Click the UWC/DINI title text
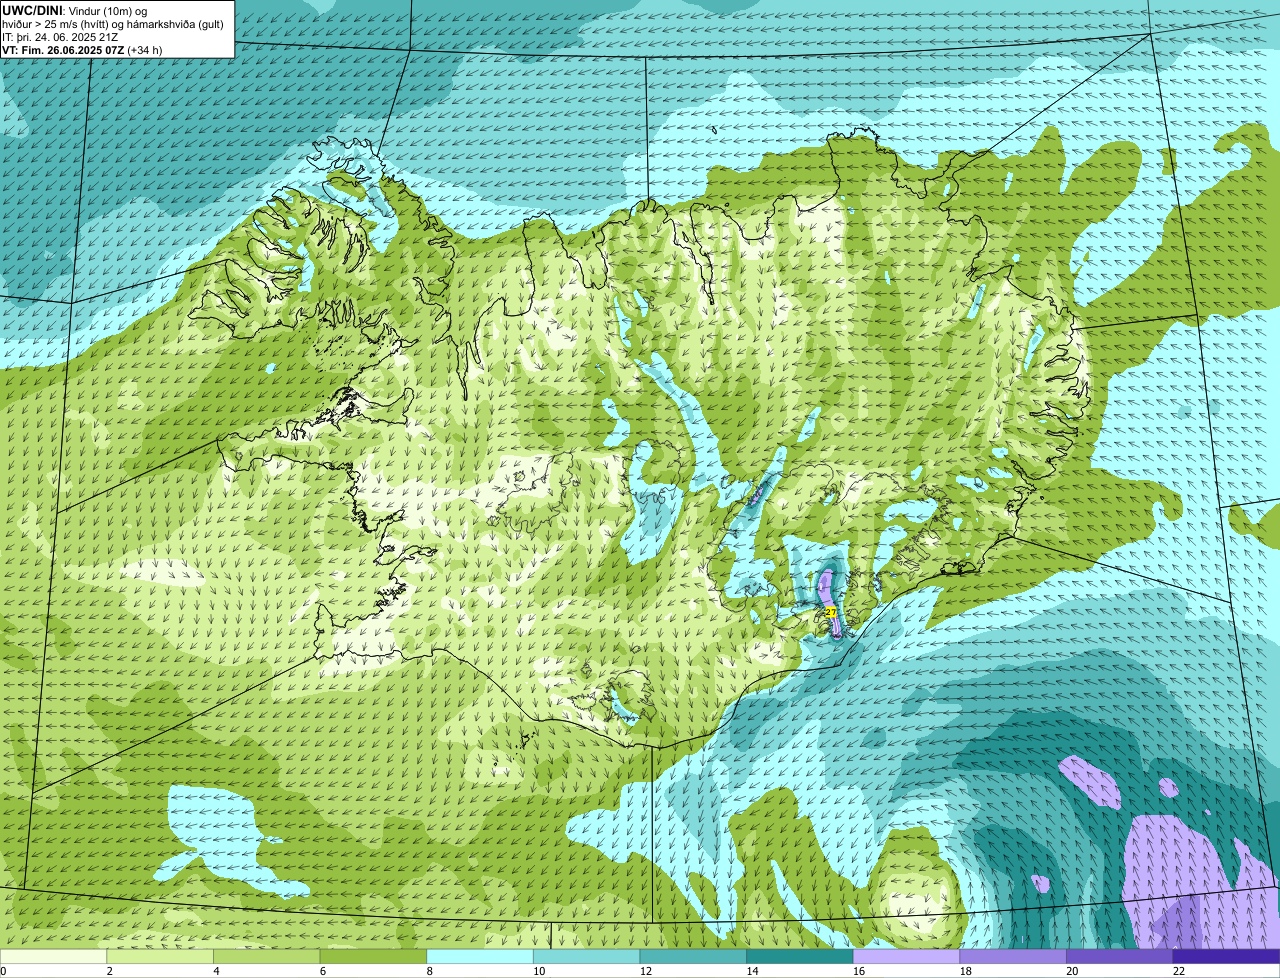Image resolution: width=1280 pixels, height=978 pixels. point(32,11)
